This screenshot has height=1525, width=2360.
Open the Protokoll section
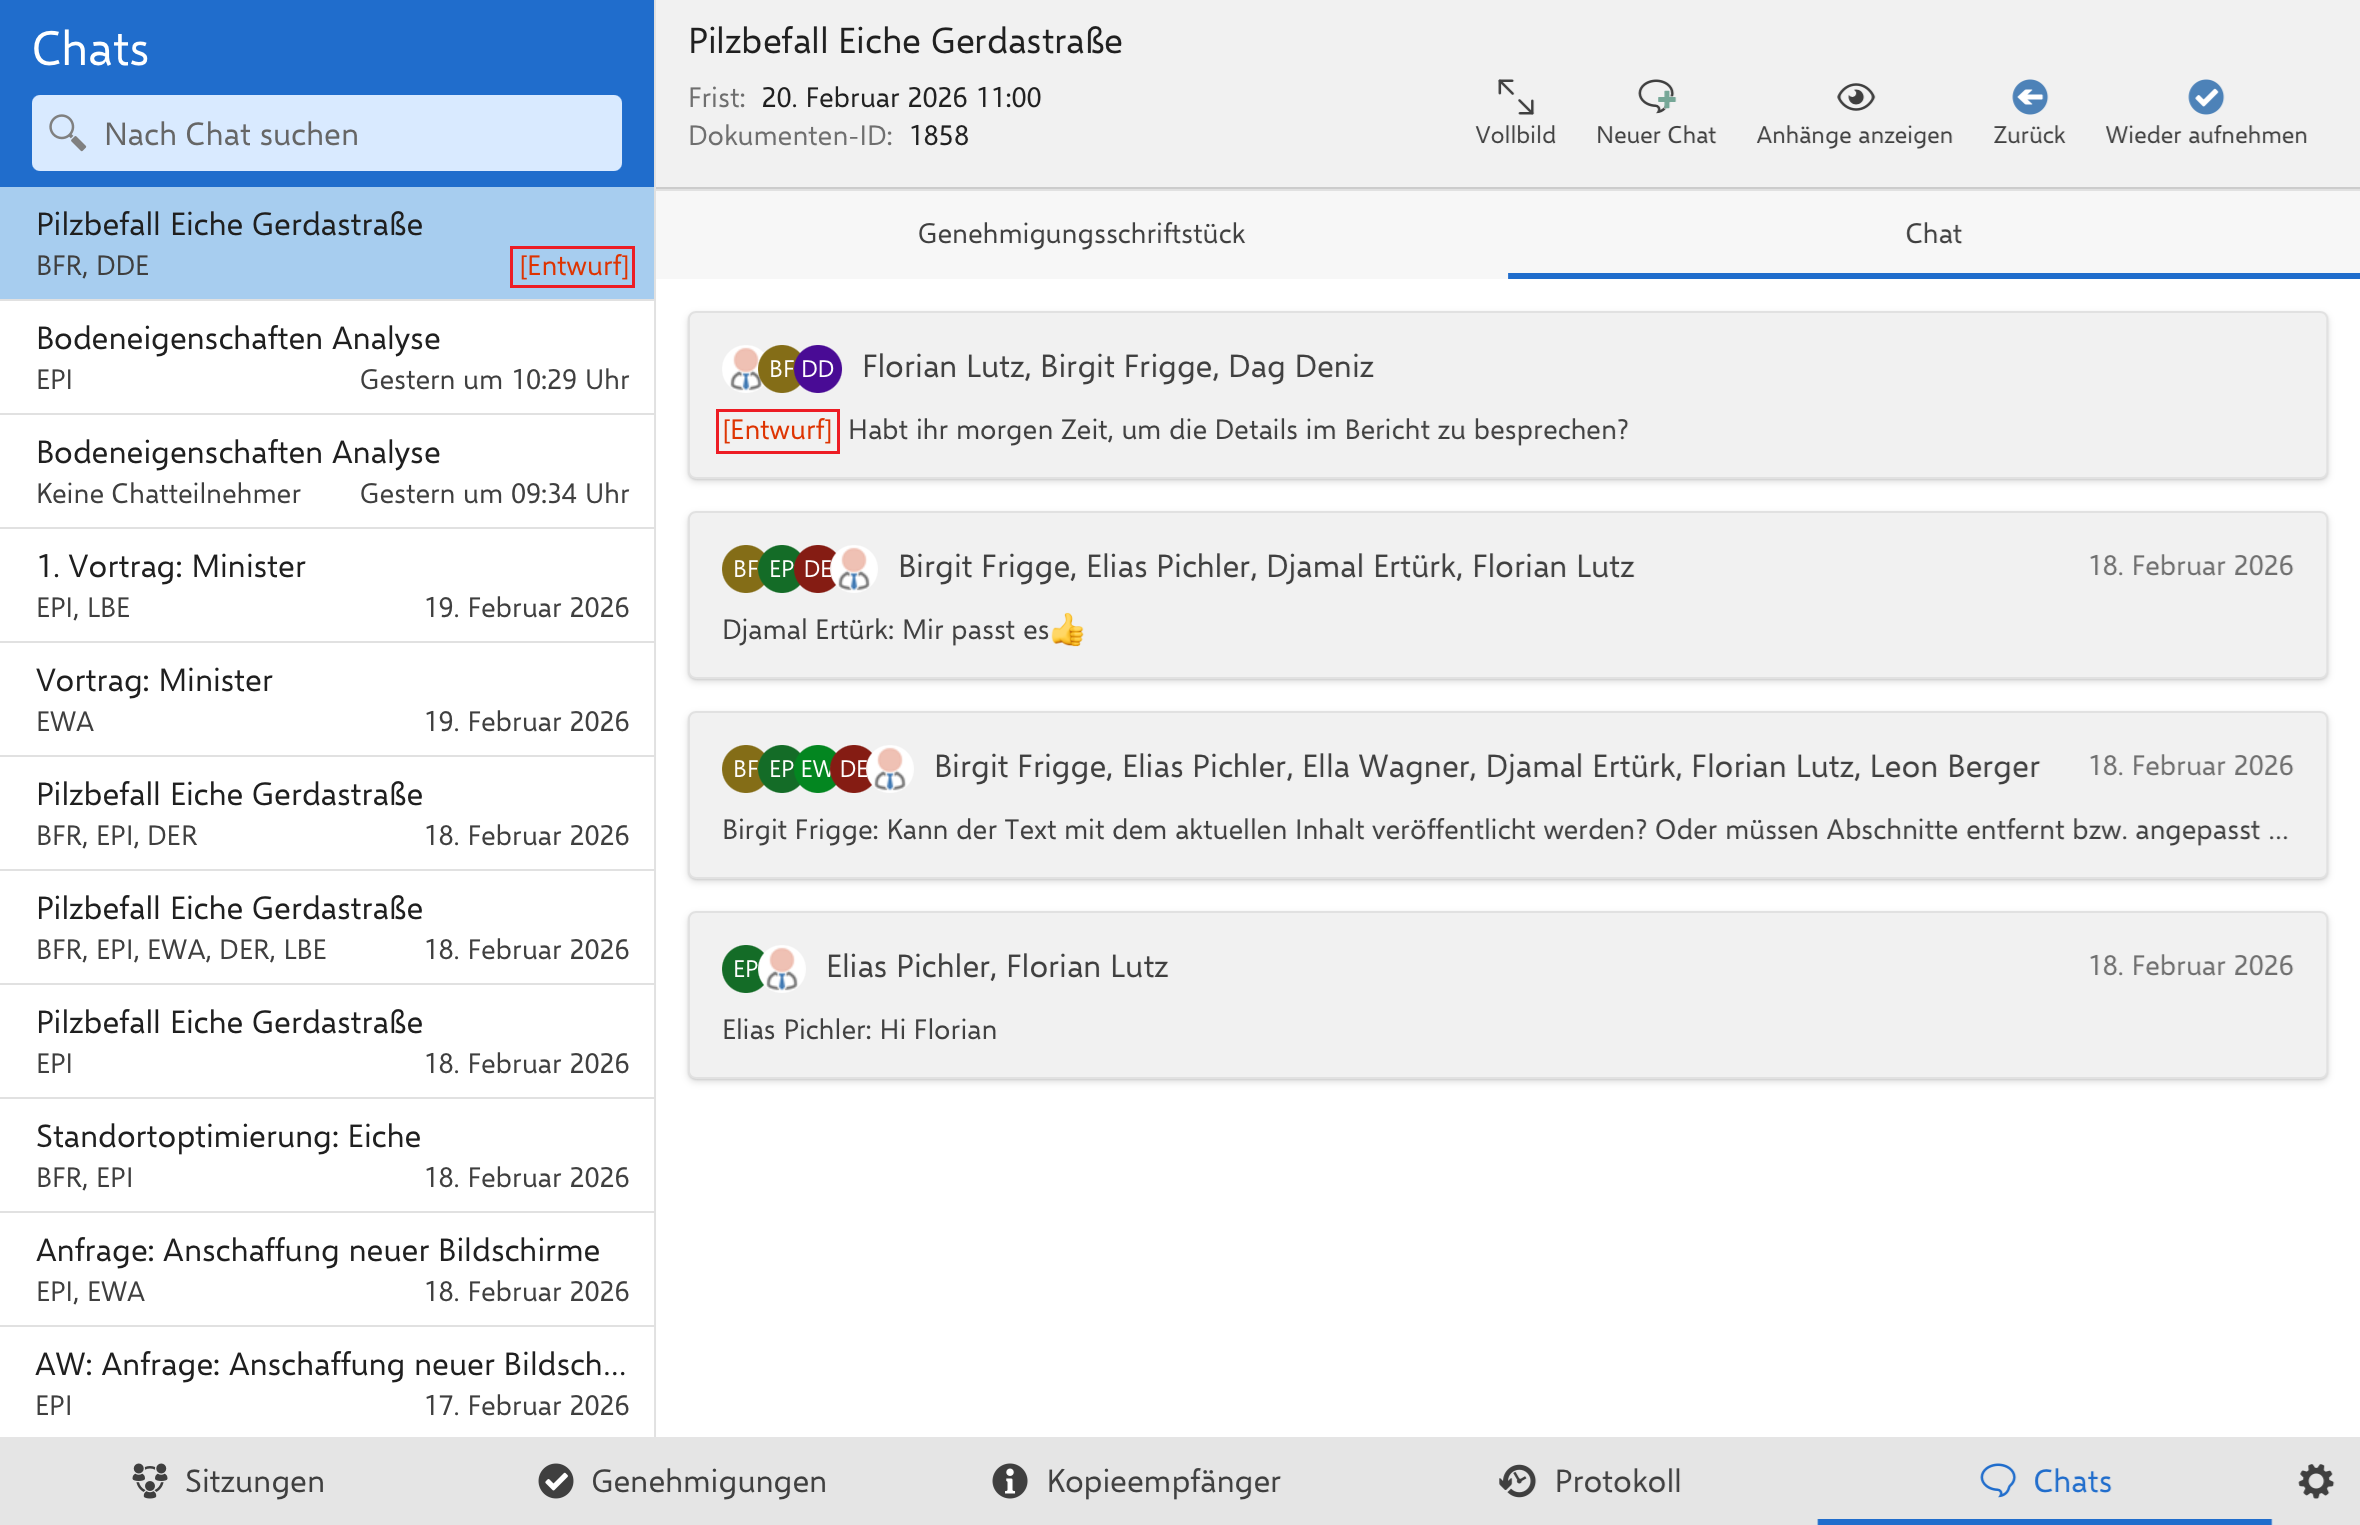[x=1591, y=1481]
